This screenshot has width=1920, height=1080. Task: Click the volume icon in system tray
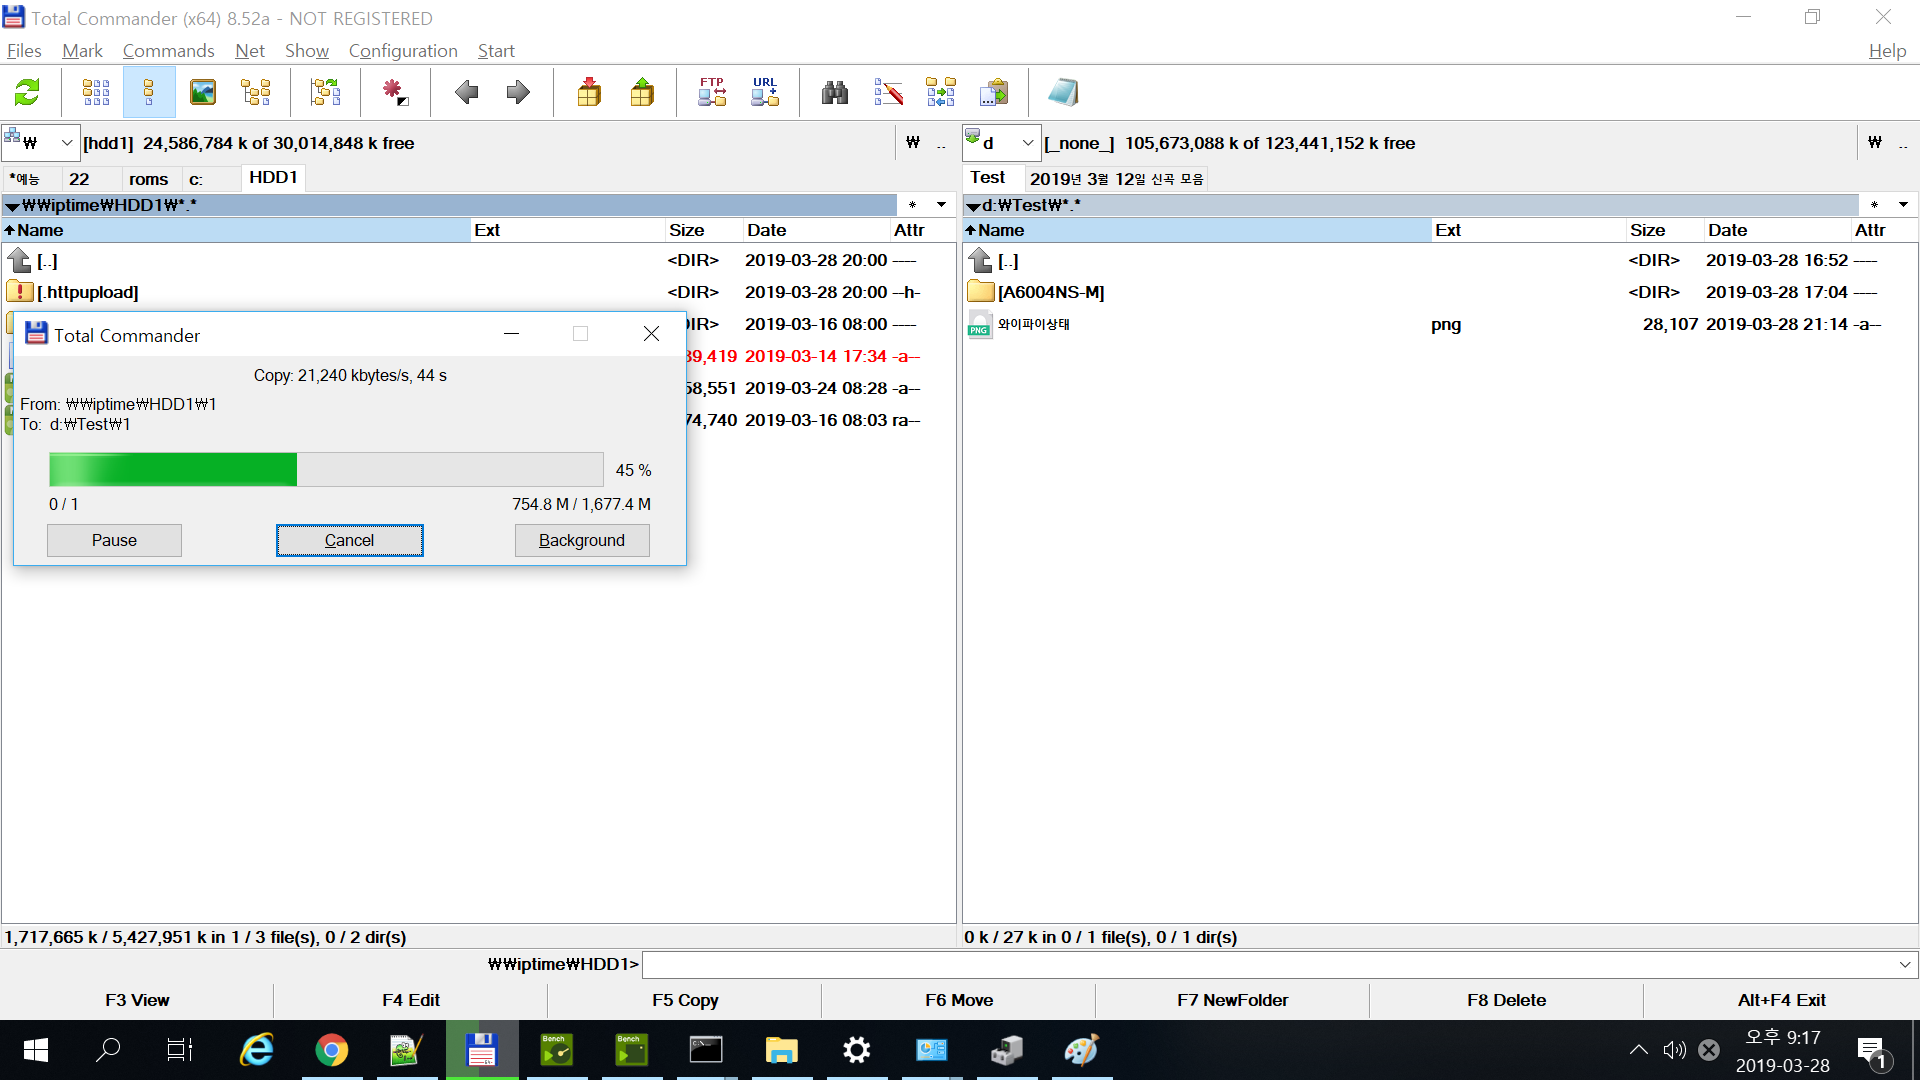coord(1674,1050)
